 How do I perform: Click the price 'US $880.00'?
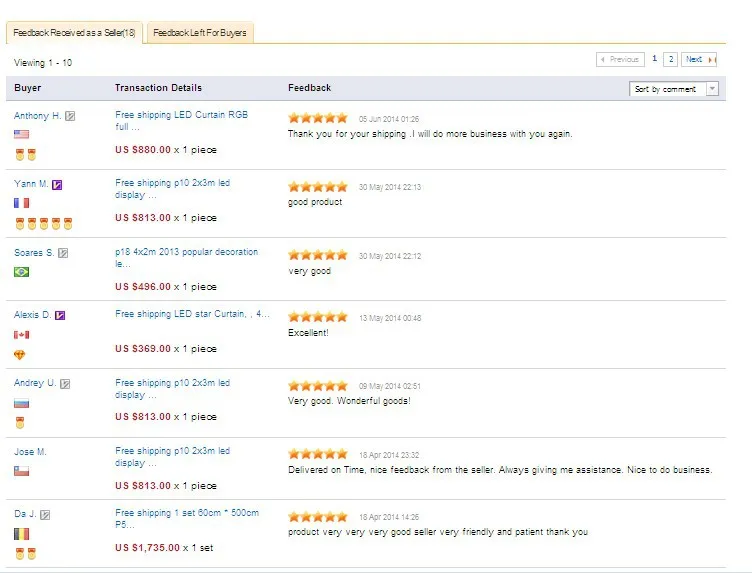(x=143, y=150)
